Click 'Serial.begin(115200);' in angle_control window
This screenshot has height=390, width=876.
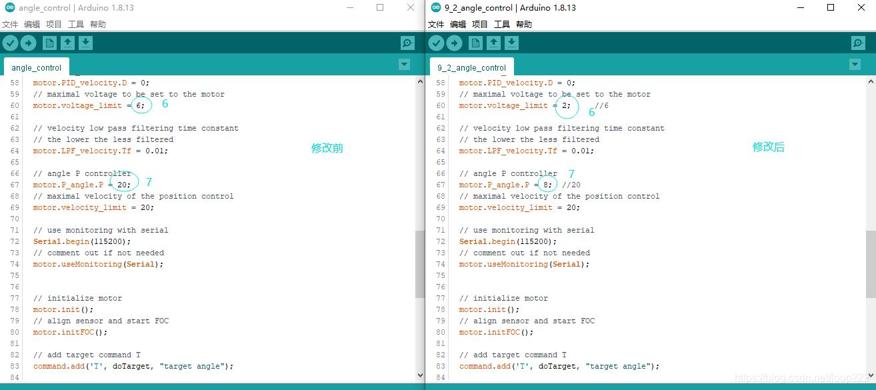[x=82, y=241]
